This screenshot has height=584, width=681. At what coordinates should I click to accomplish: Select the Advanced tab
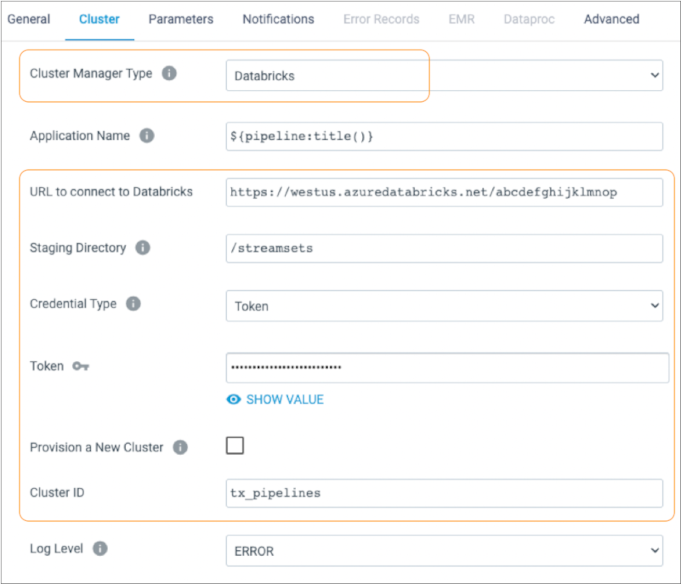[x=611, y=19]
